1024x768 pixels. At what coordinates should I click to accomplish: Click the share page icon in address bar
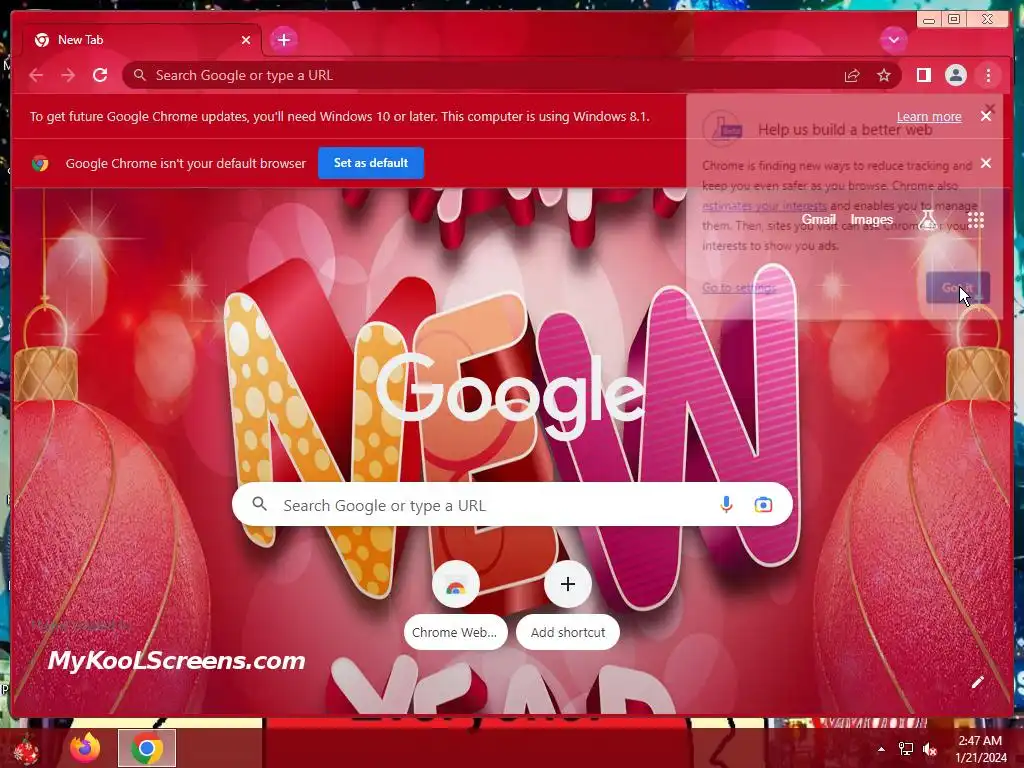852,76
